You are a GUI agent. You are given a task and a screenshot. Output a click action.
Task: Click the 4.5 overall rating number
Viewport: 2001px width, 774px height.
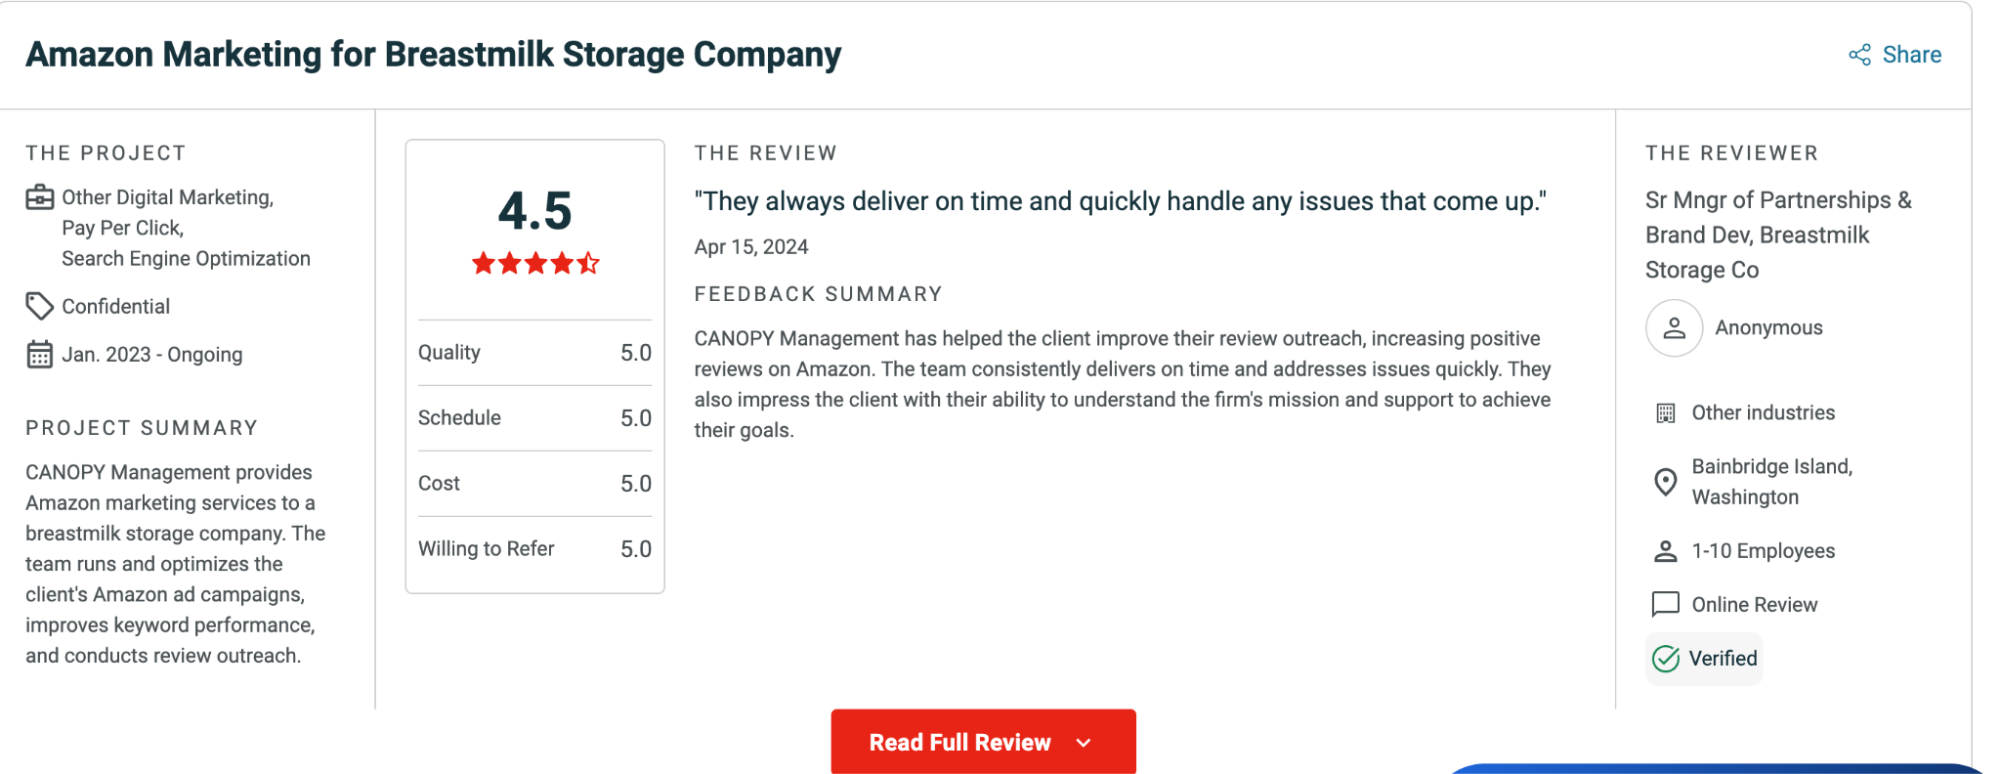pos(535,211)
